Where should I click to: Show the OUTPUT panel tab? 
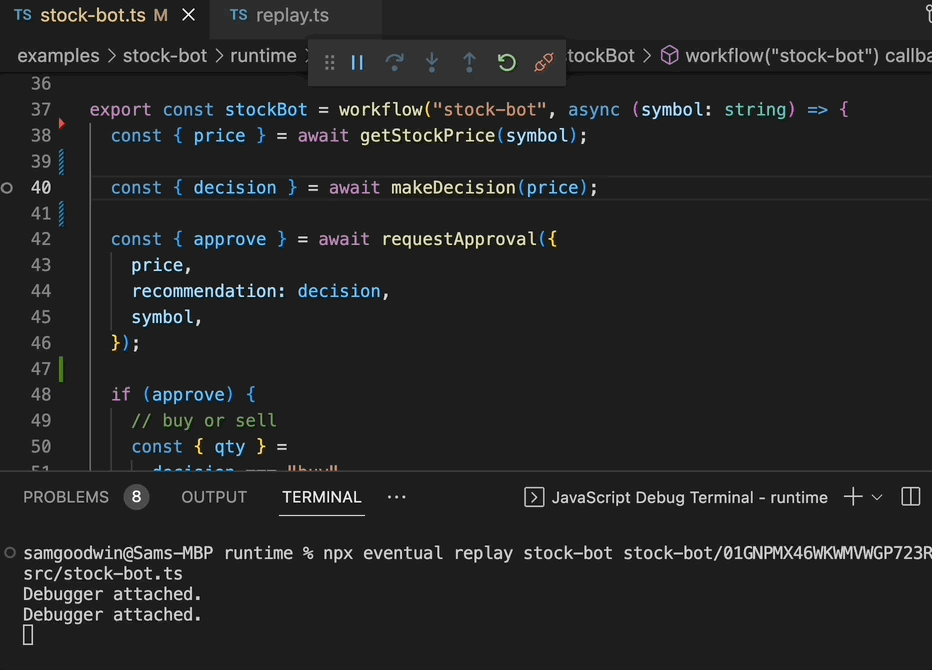coord(214,497)
